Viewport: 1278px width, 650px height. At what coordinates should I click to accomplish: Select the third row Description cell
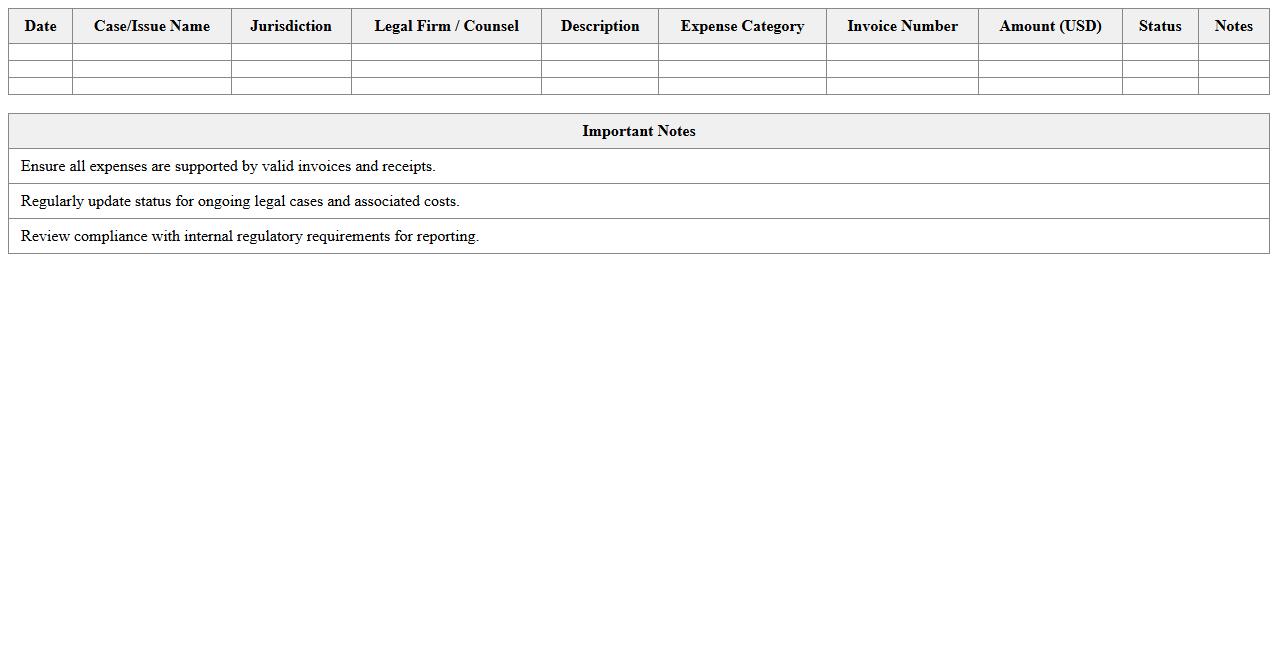point(599,86)
